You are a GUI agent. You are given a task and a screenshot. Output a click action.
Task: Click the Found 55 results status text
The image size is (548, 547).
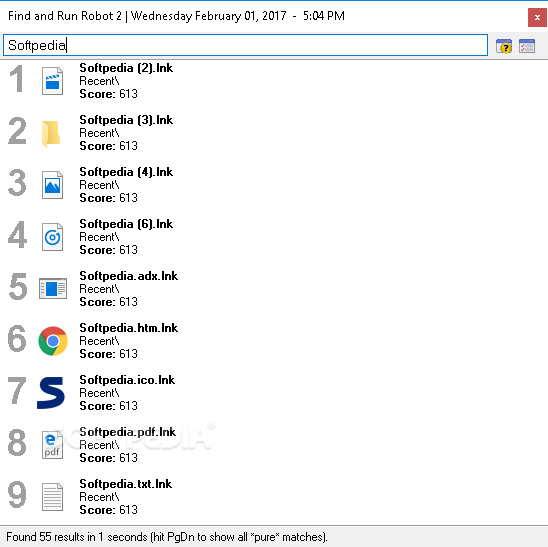pos(167,537)
